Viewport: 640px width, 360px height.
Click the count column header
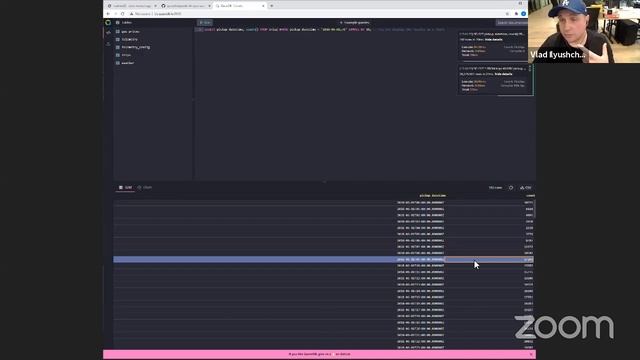(x=530, y=196)
